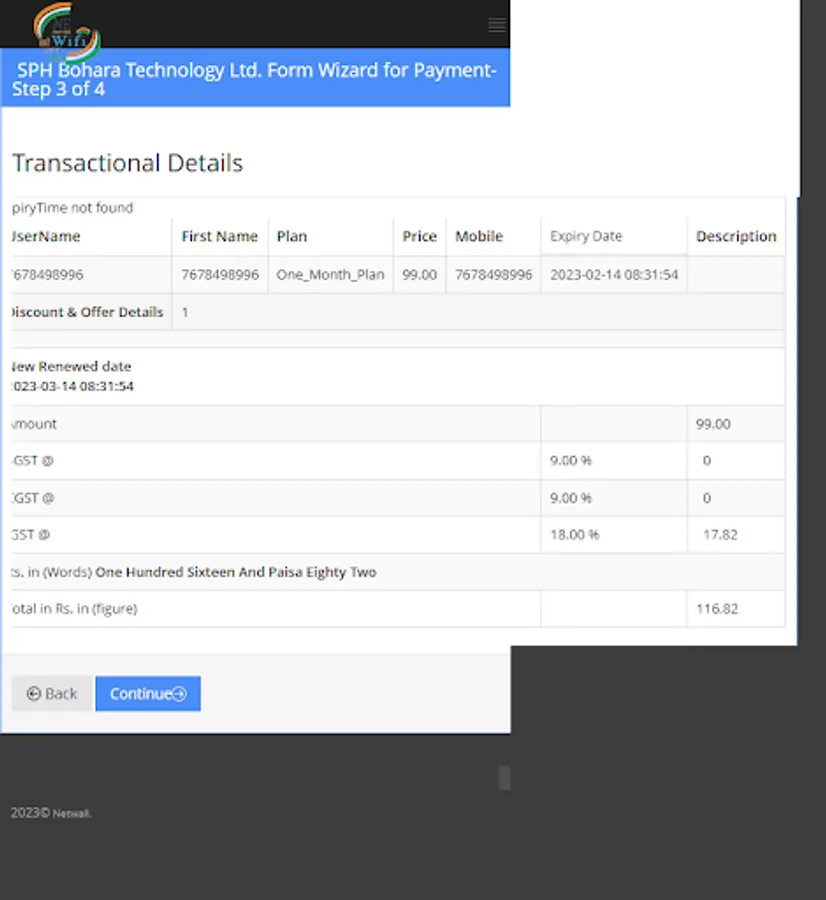The image size is (826, 900).
Task: Click the 'Time not found' message
Action: pos(72,208)
